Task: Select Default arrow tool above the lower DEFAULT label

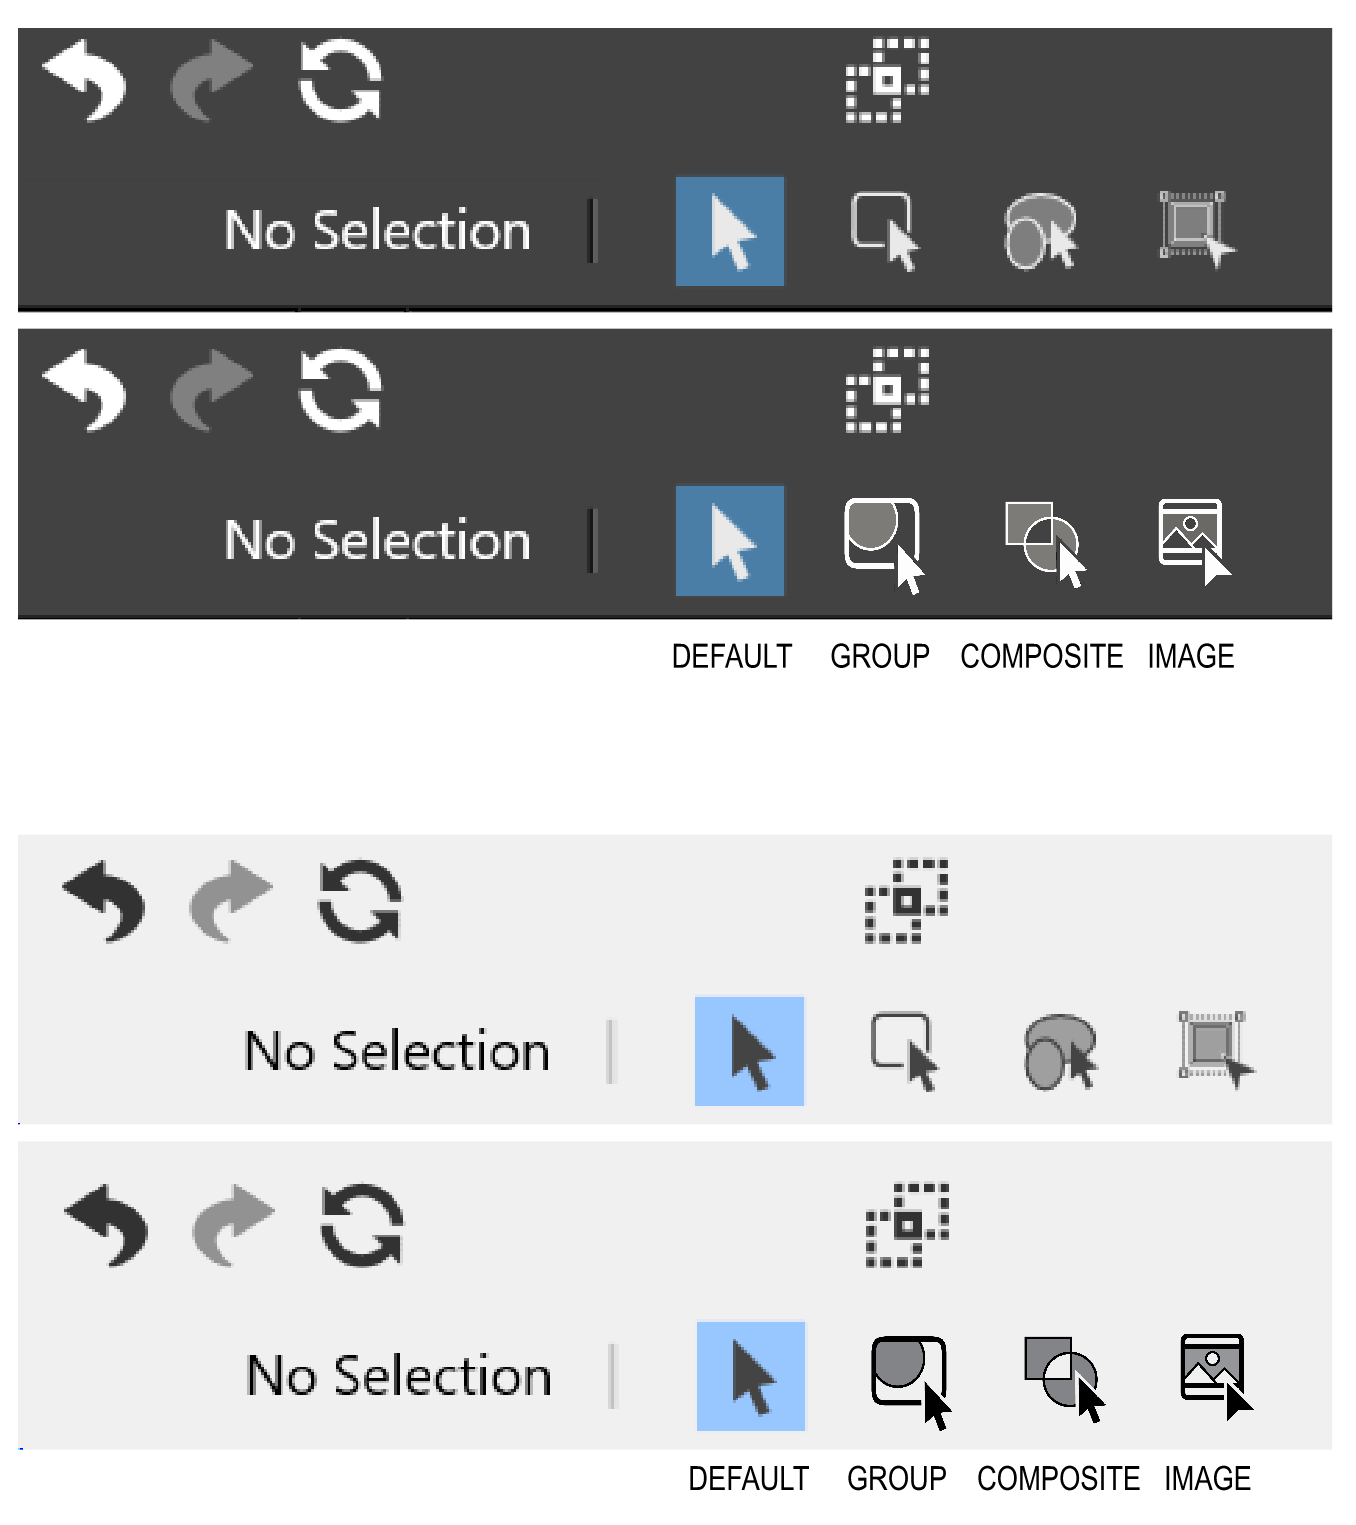Action: click(751, 1376)
